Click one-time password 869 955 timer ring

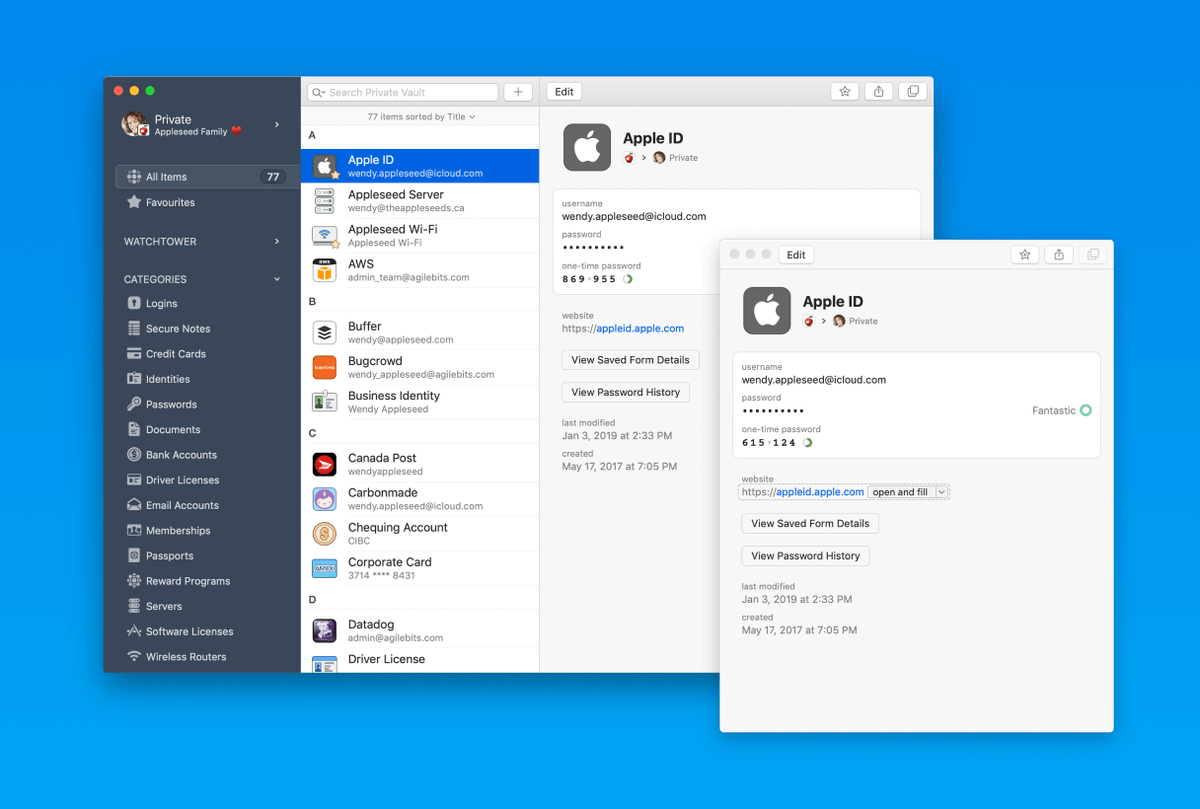[x=627, y=279]
